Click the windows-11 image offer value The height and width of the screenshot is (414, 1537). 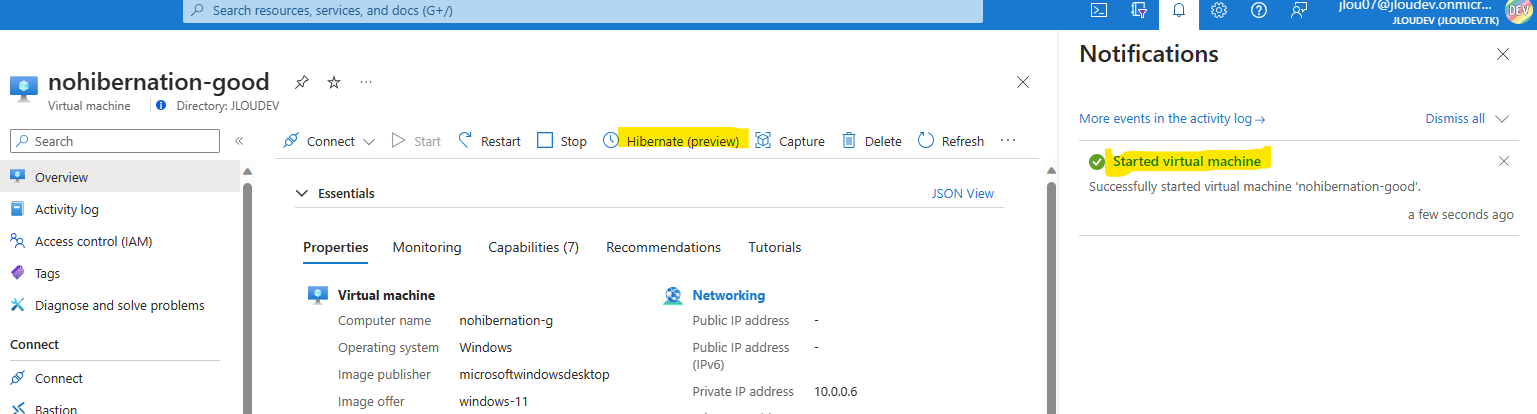point(493,401)
